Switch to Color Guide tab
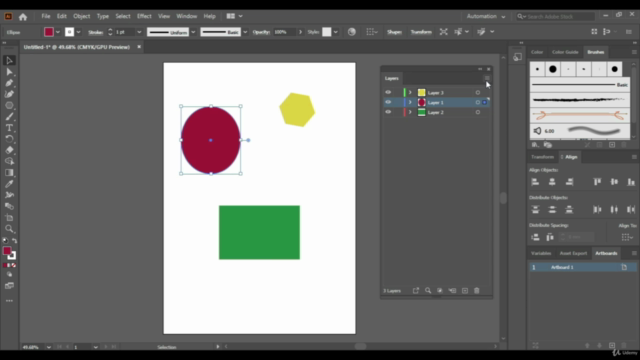Screen dimensions: 640x360 coord(565,52)
